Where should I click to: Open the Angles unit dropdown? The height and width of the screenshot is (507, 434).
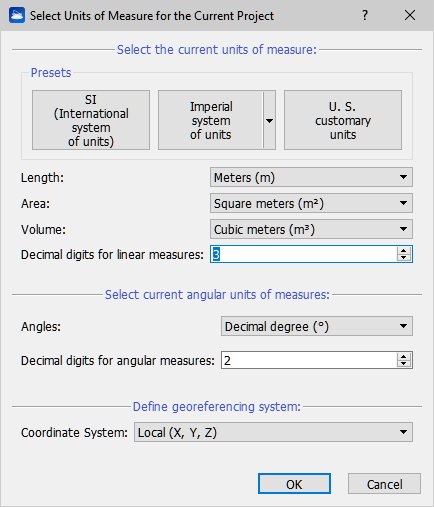pyautogui.click(x=317, y=326)
